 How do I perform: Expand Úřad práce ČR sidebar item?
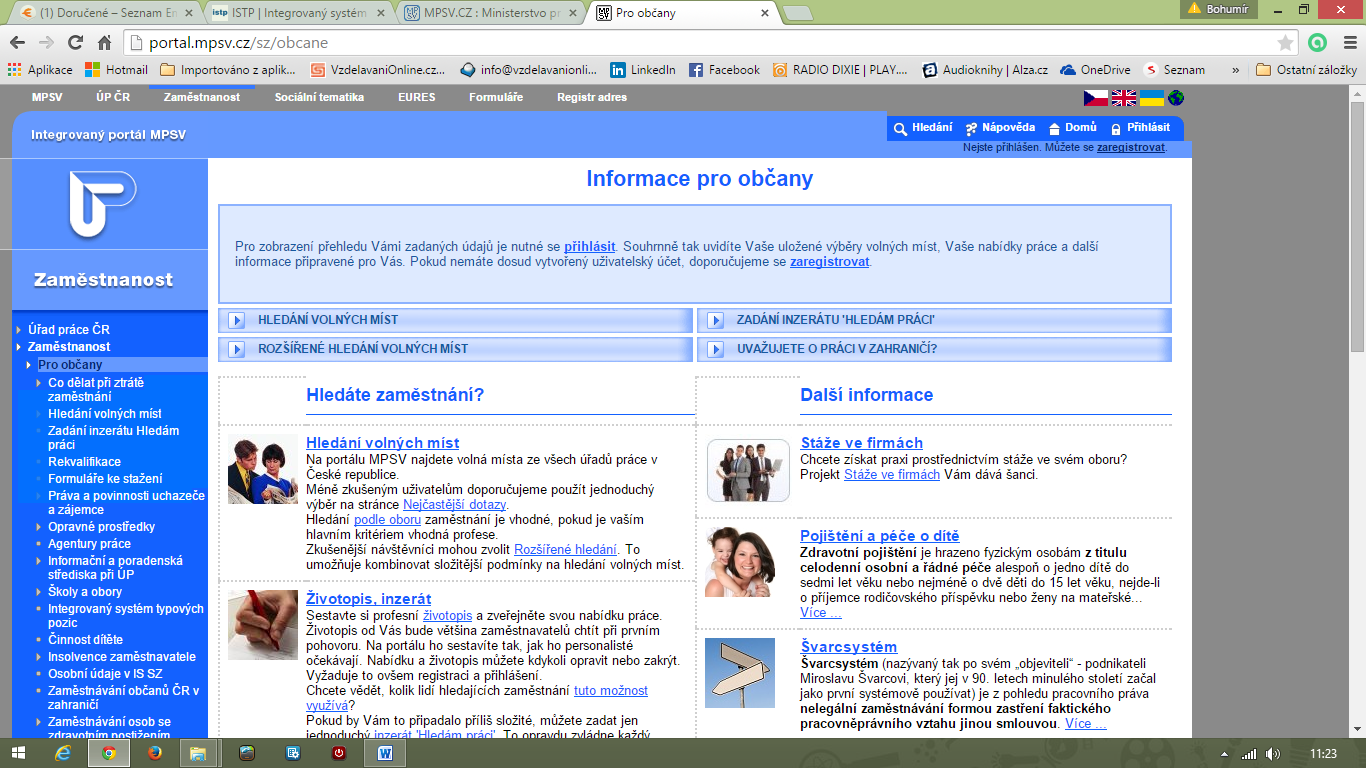click(x=69, y=330)
